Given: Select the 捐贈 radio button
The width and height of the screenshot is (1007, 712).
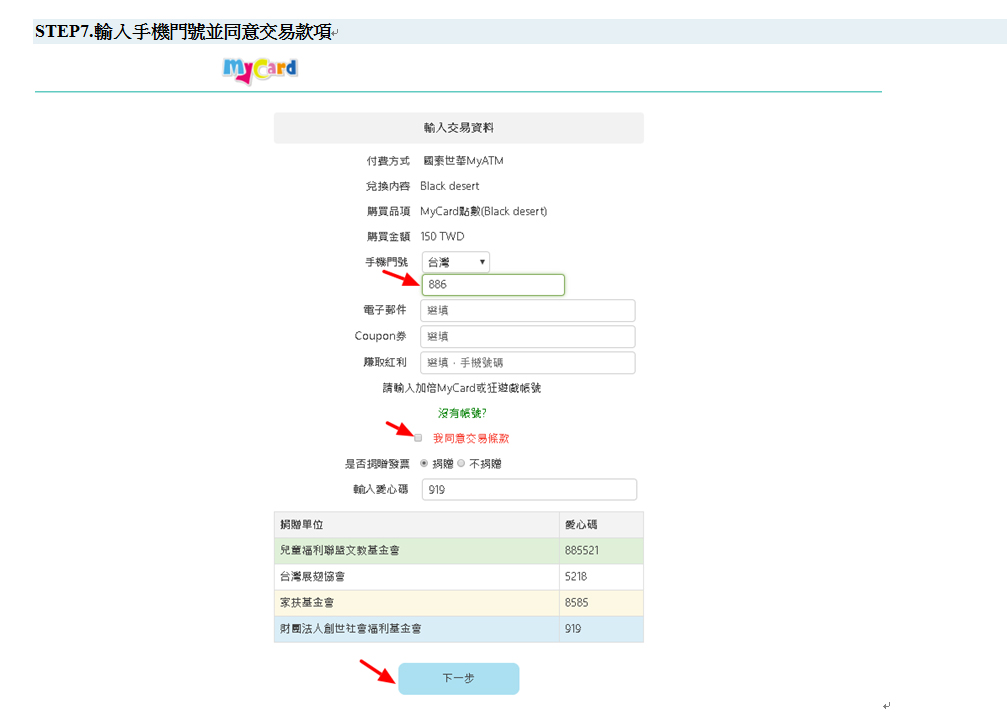Looking at the screenshot, I should click(424, 464).
